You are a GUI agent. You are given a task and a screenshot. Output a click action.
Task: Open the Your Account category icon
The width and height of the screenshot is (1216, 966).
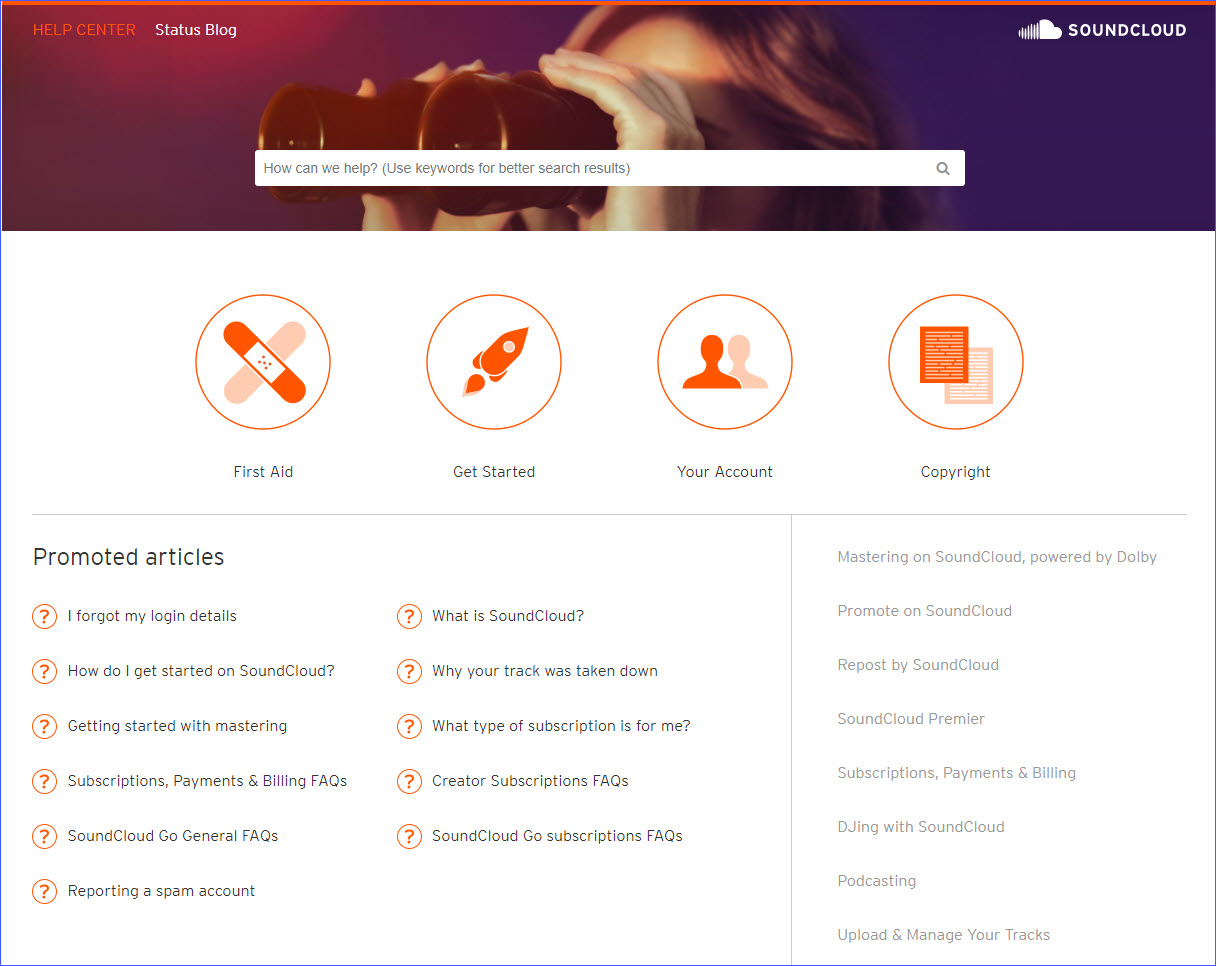click(x=724, y=362)
